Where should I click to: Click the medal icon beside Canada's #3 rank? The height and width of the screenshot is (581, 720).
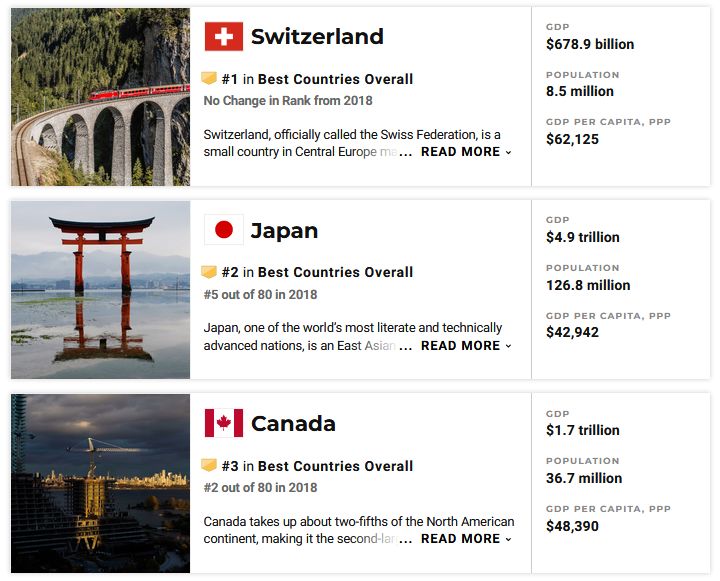[209, 466]
